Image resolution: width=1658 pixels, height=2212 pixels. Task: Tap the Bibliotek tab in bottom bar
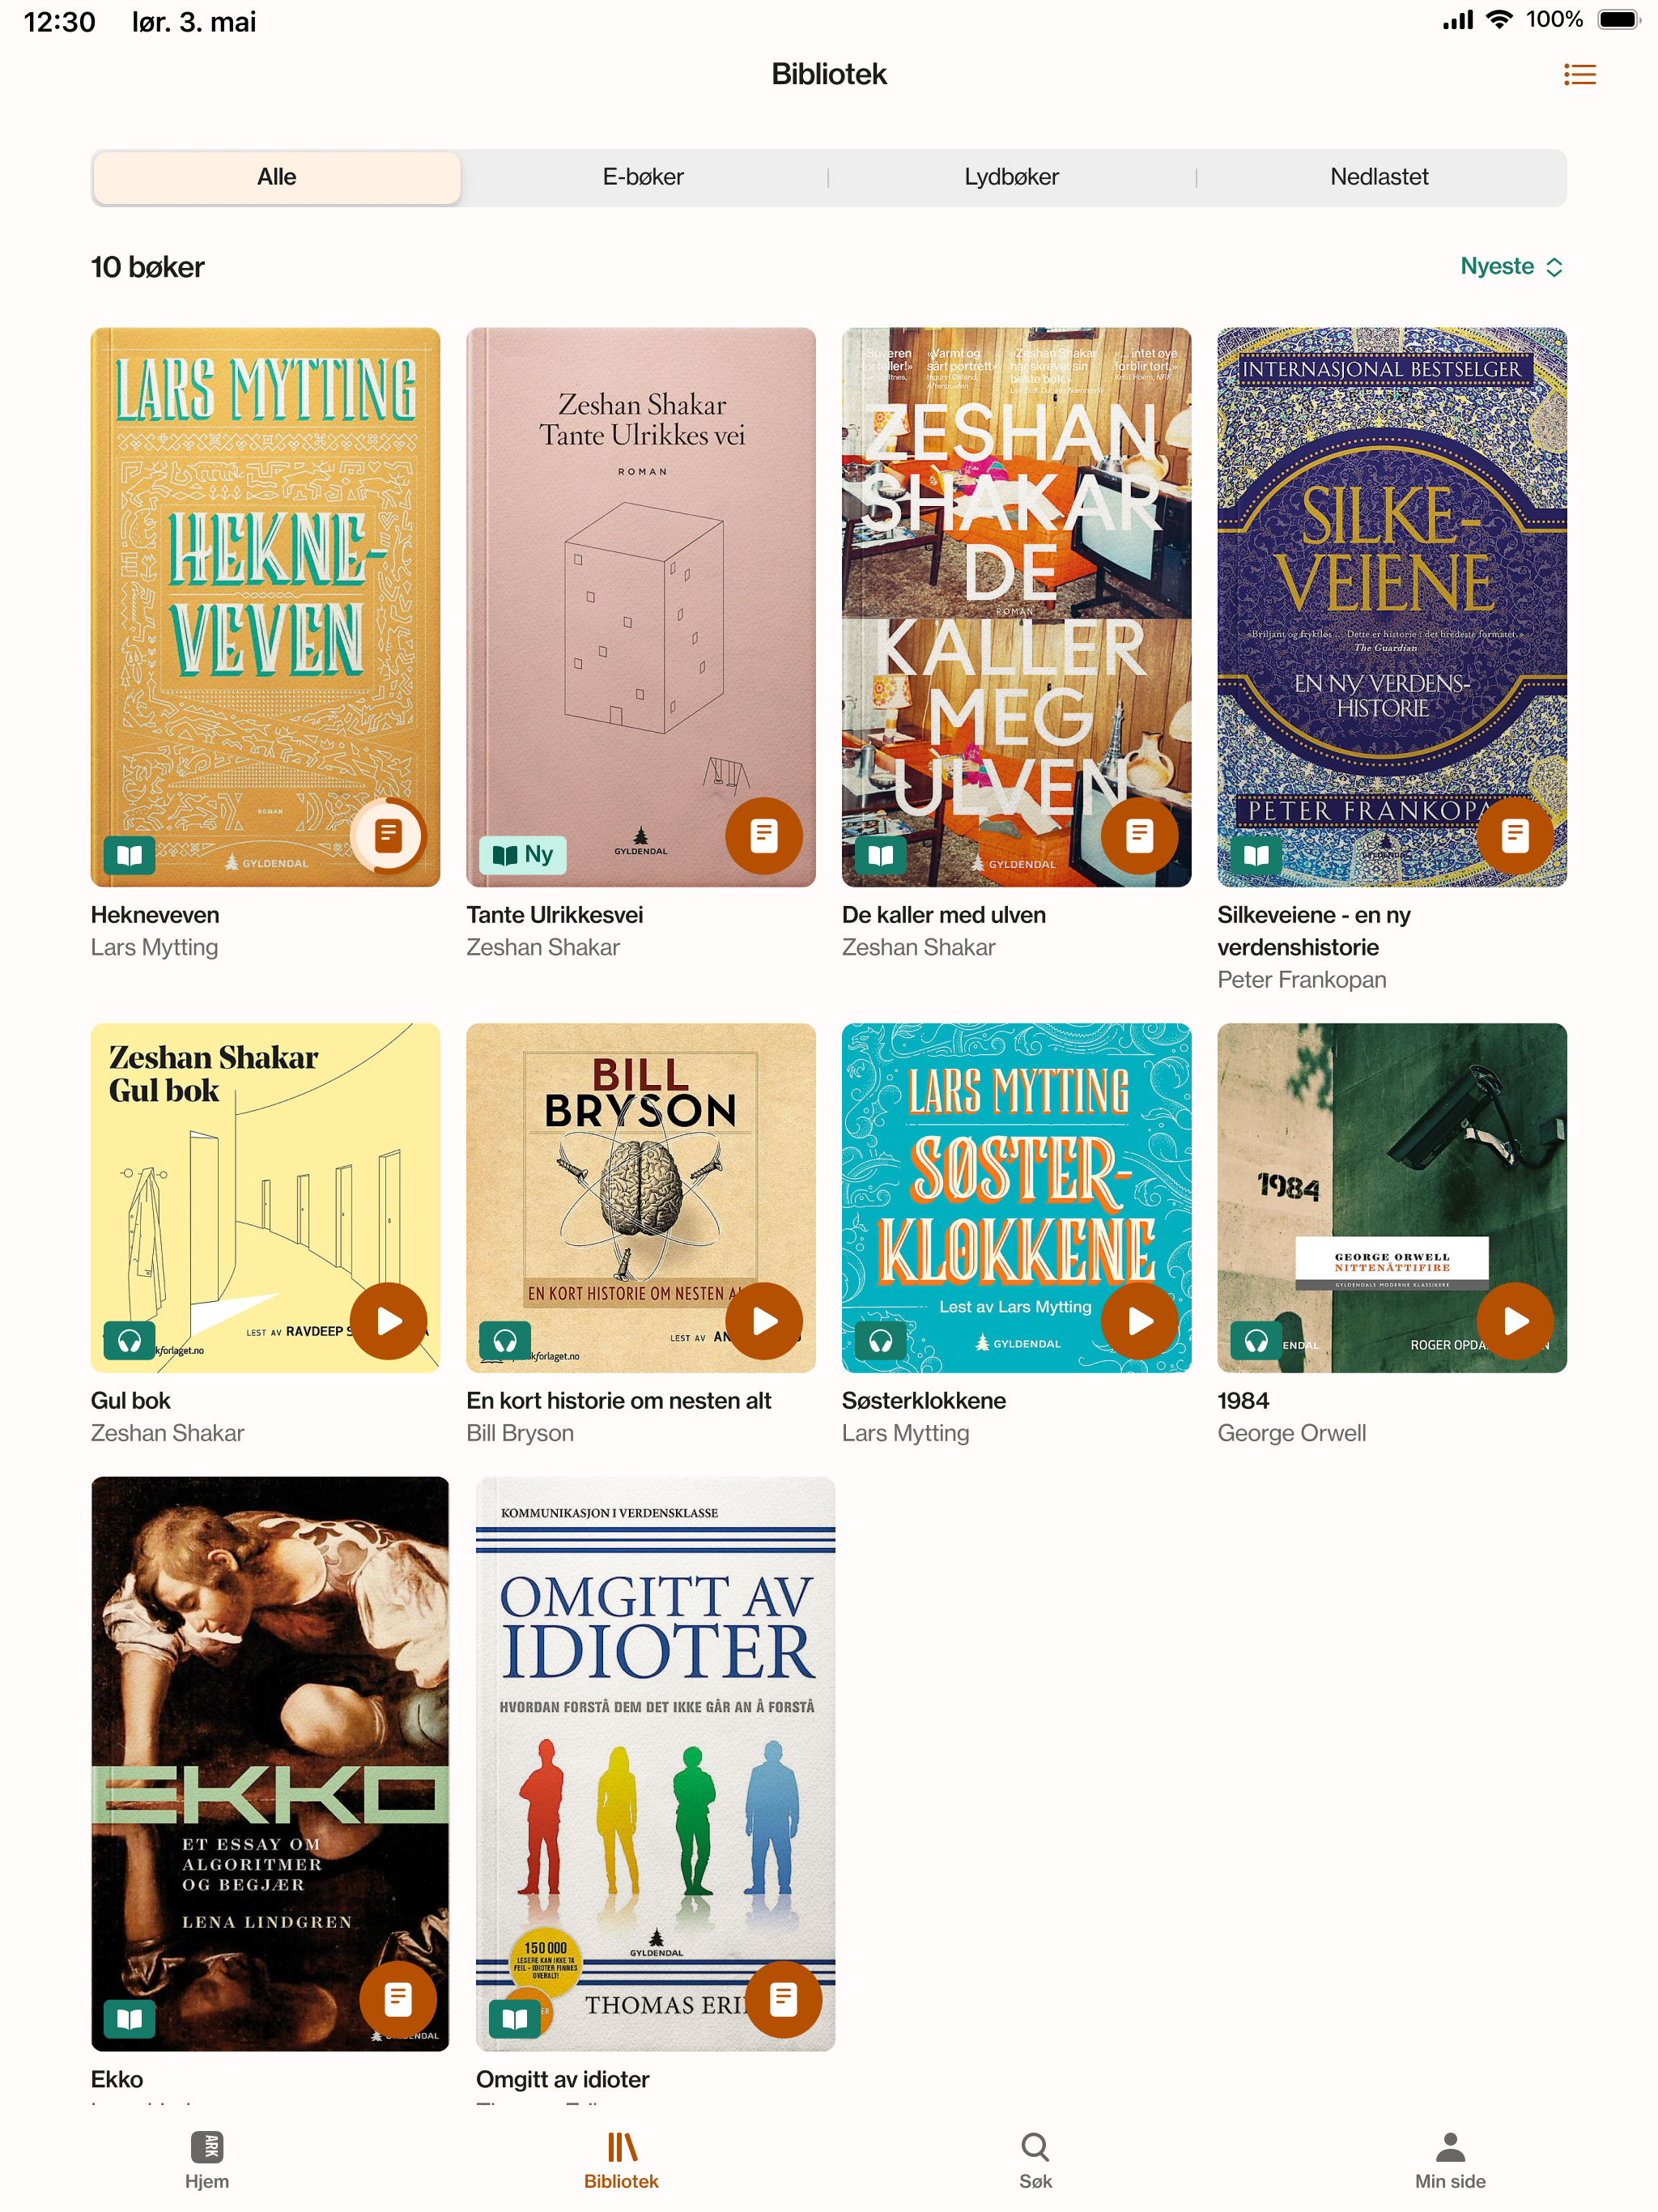621,2160
